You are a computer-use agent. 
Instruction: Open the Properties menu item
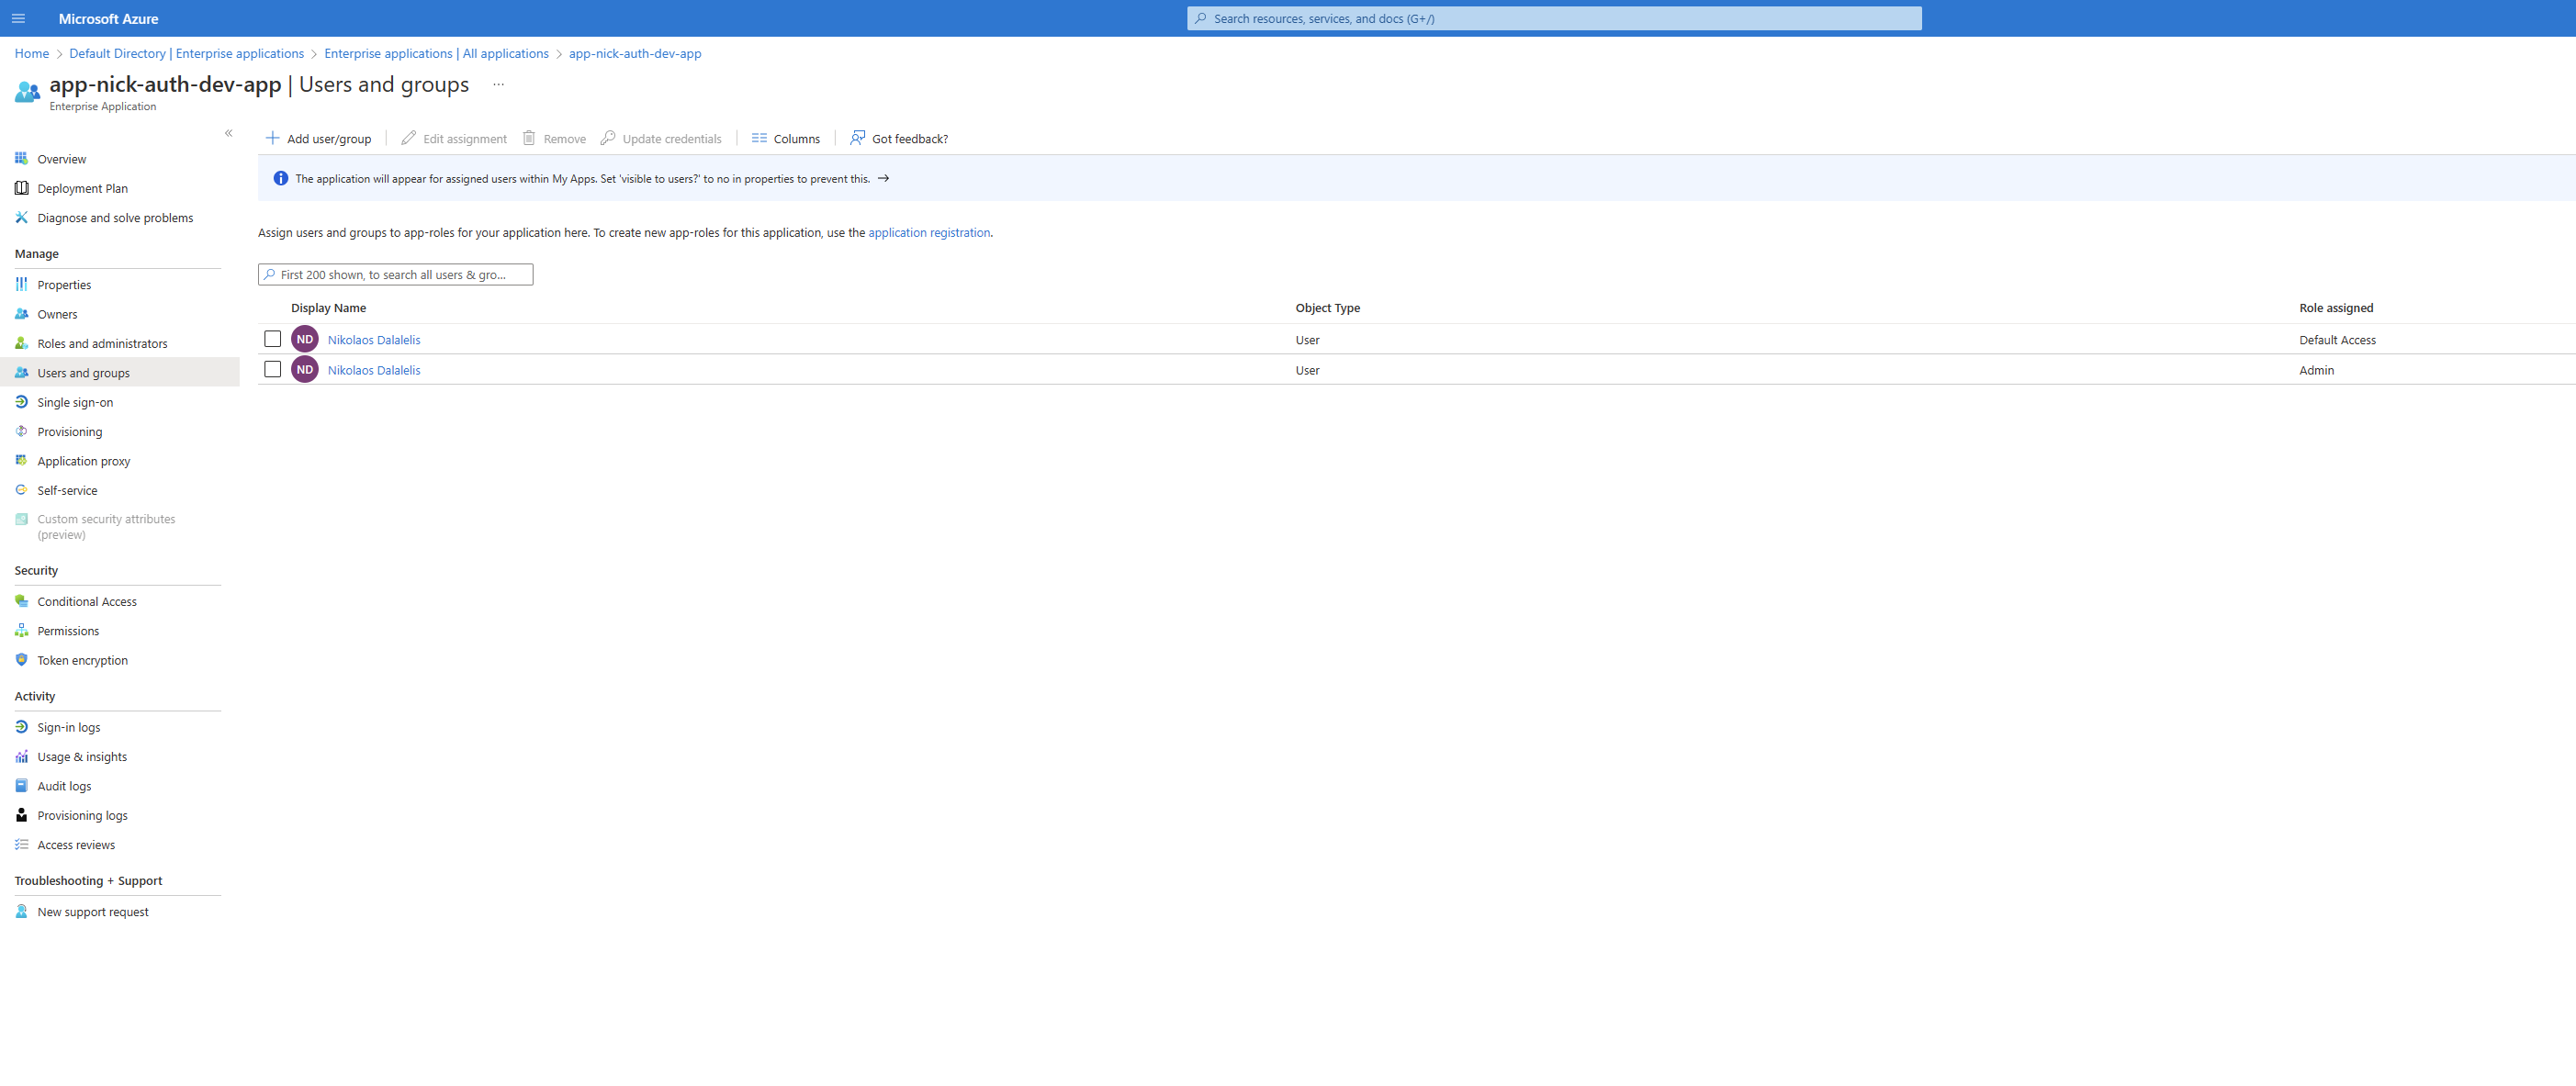pos(64,285)
